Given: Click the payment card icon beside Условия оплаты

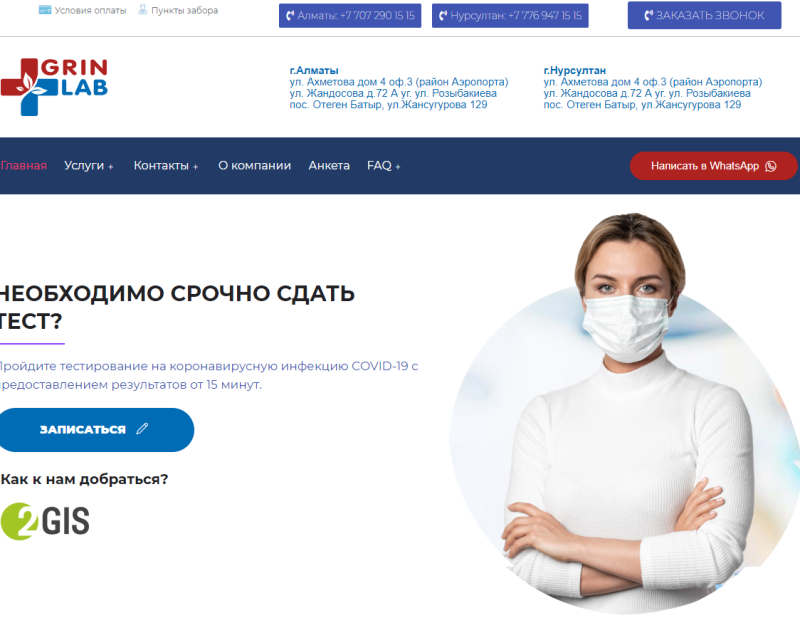Looking at the screenshot, I should point(45,10).
